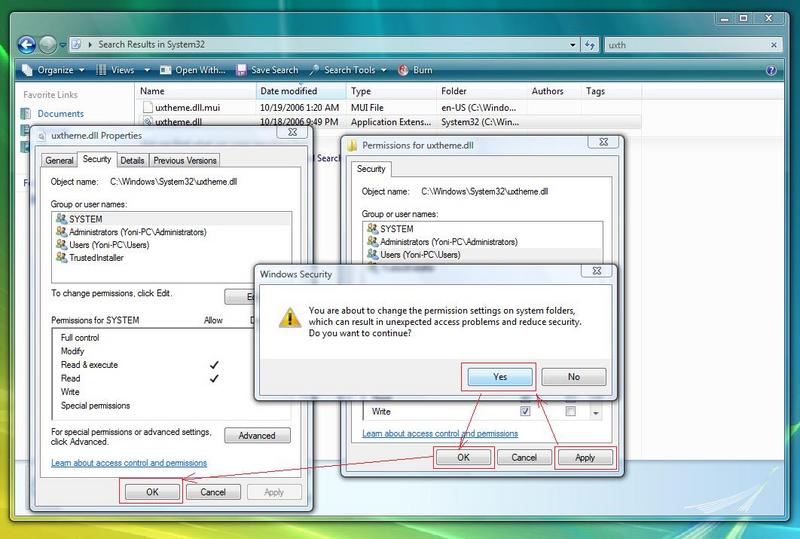Click Yes in Windows Security dialog
Viewport: 800px width, 539px height.
[x=500, y=377]
